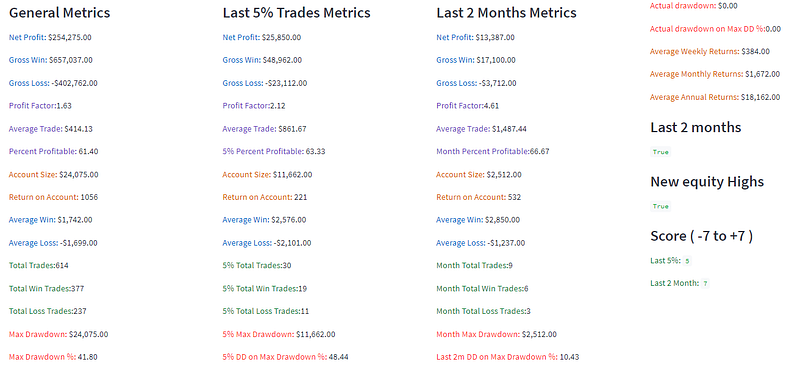Select the True badge under New equity Highs
The height and width of the screenshot is (368, 800).
(x=660, y=207)
